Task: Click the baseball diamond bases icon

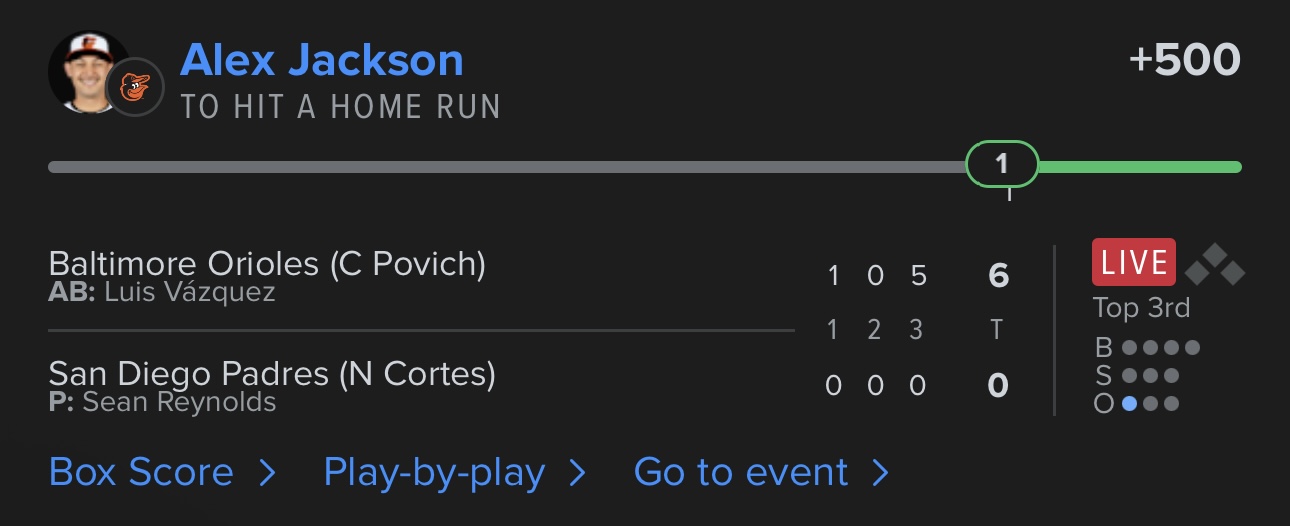Action: pos(1214,264)
